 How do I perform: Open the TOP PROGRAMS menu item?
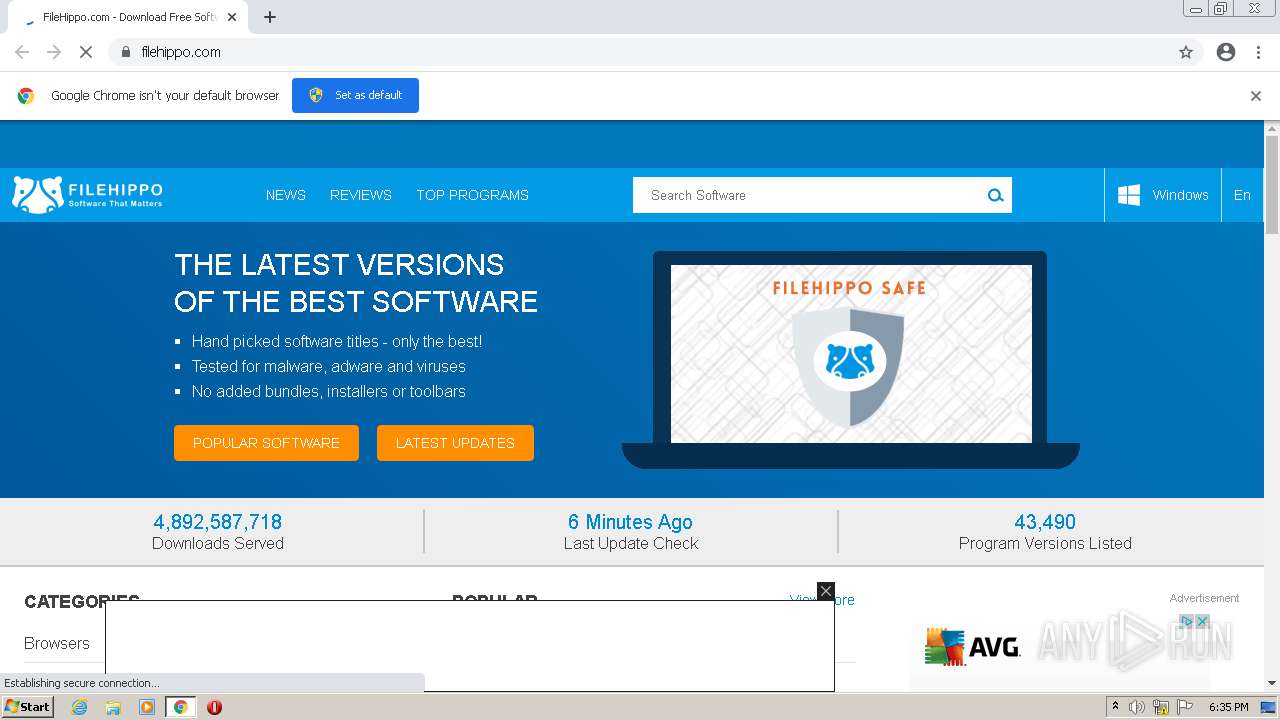[x=473, y=195]
